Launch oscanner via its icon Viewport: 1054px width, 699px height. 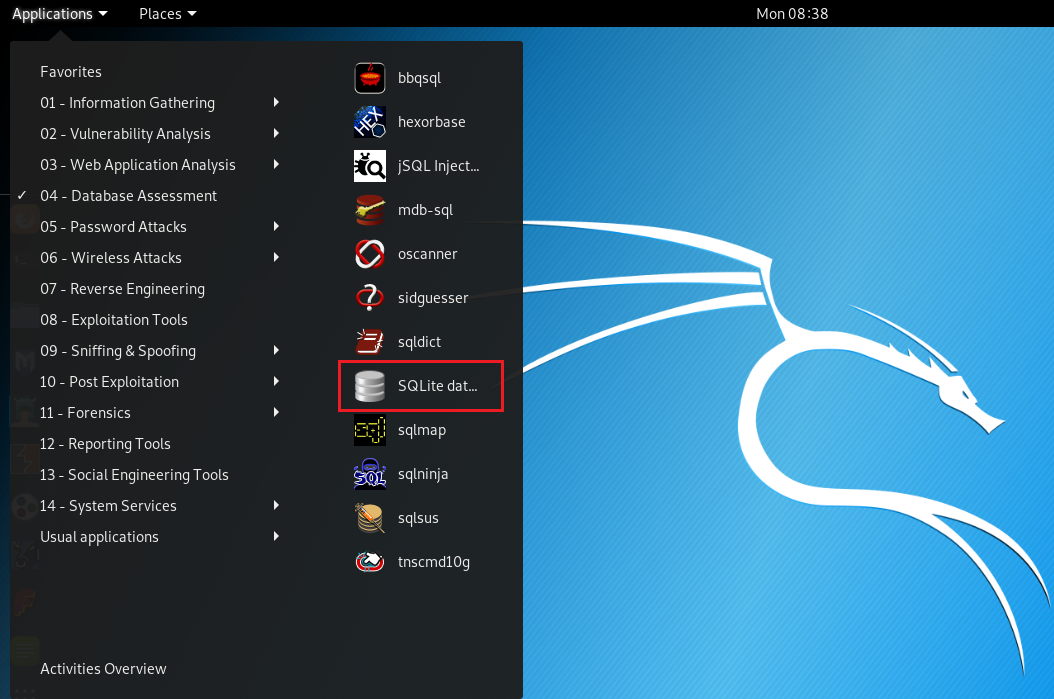point(370,254)
